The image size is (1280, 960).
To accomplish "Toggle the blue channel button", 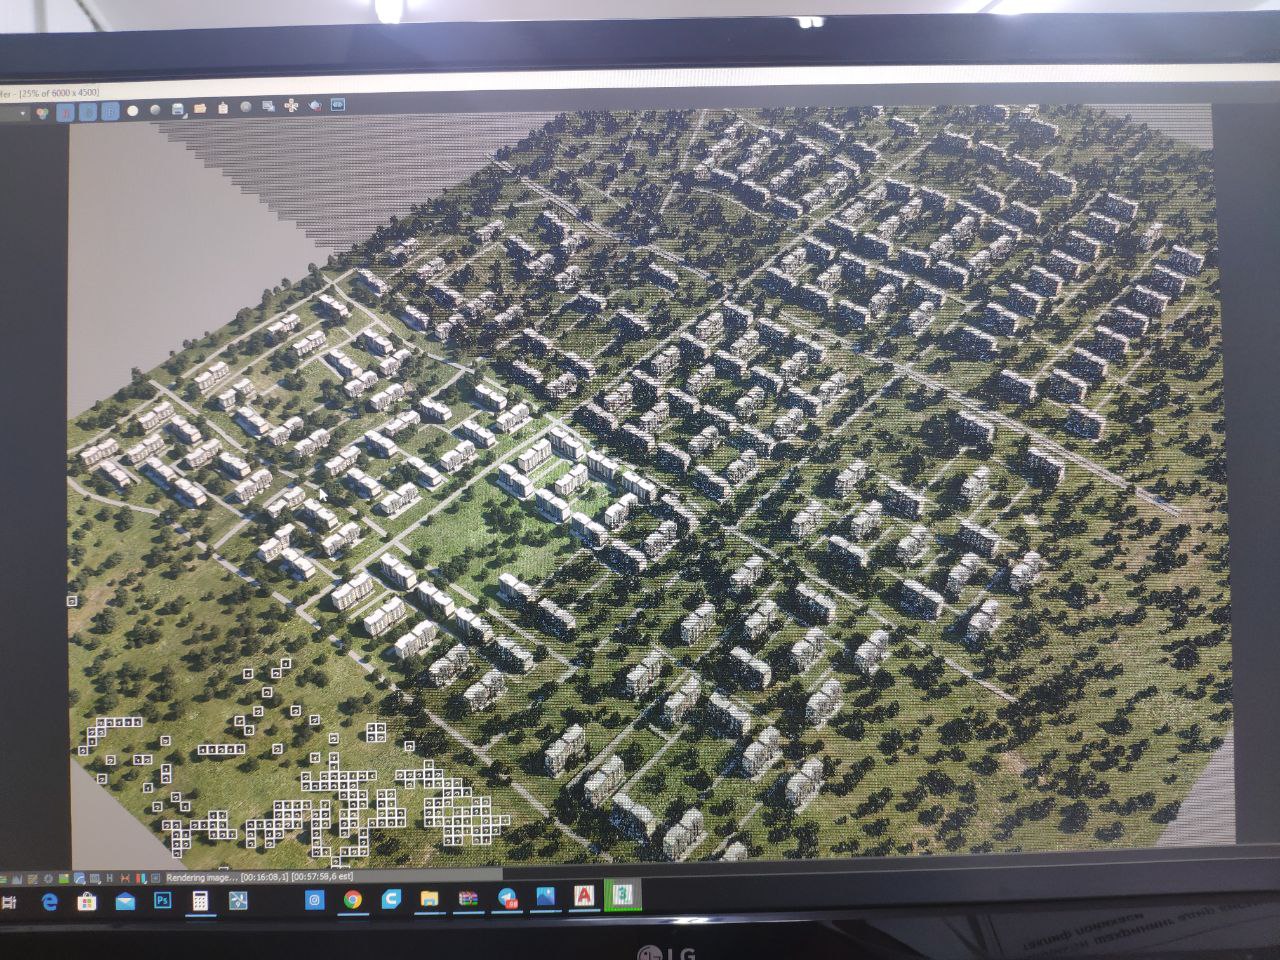I will [110, 111].
